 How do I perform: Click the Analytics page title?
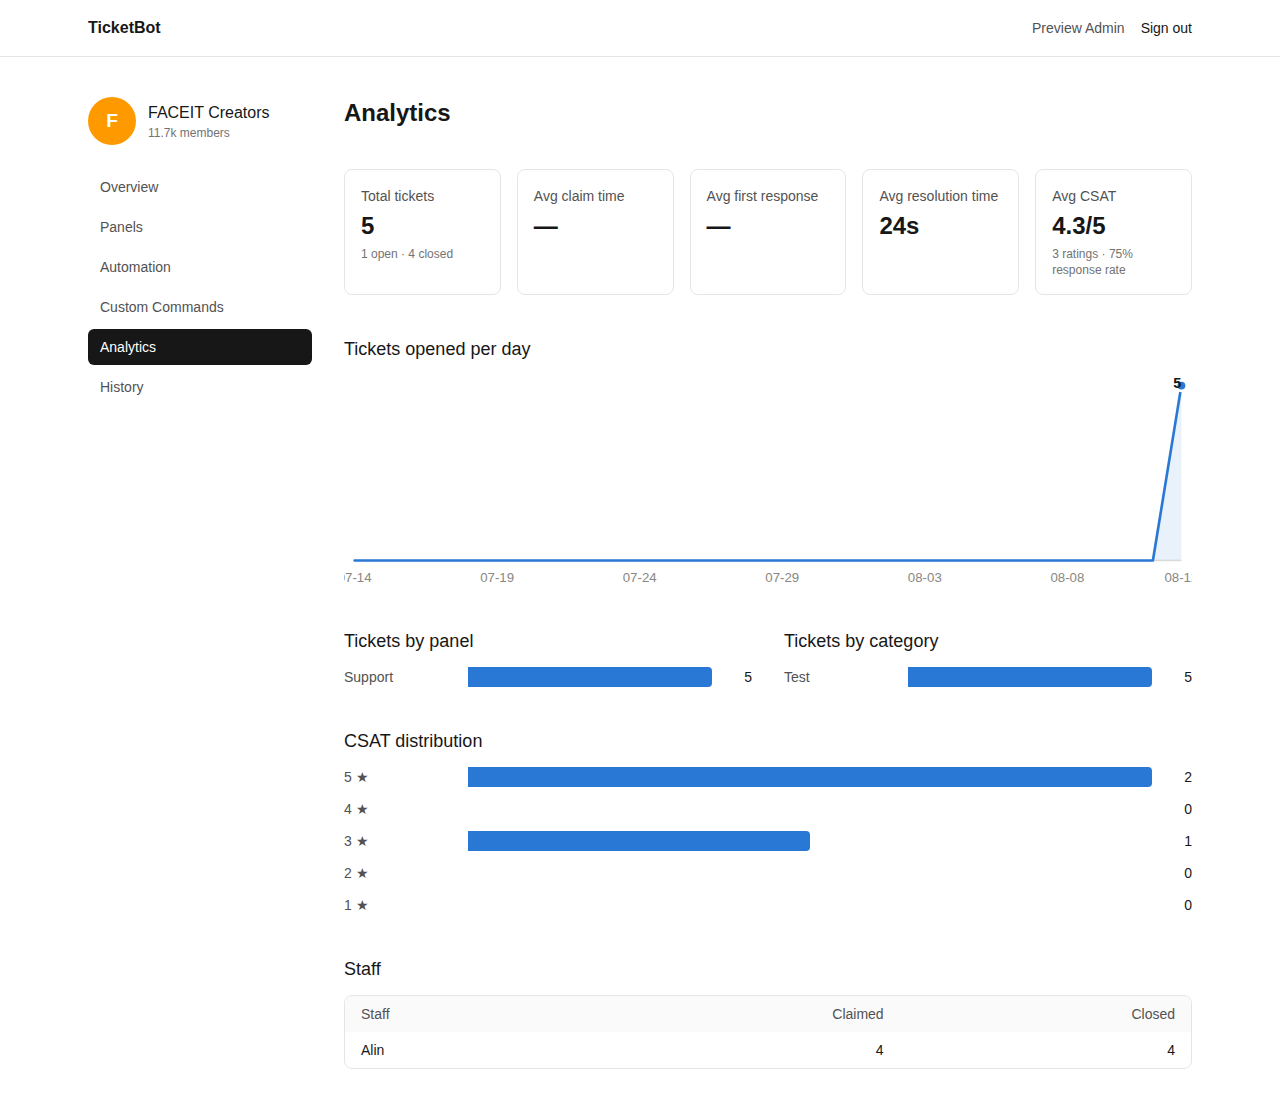[x=397, y=113]
